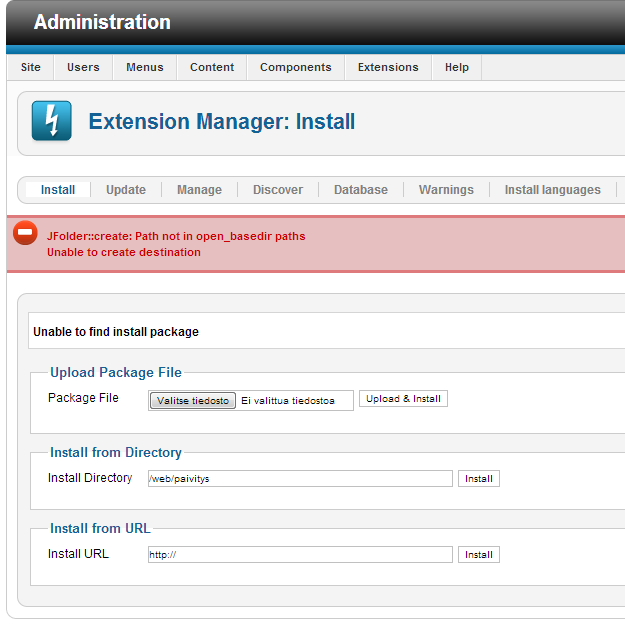Switch to the Update tab

126,190
